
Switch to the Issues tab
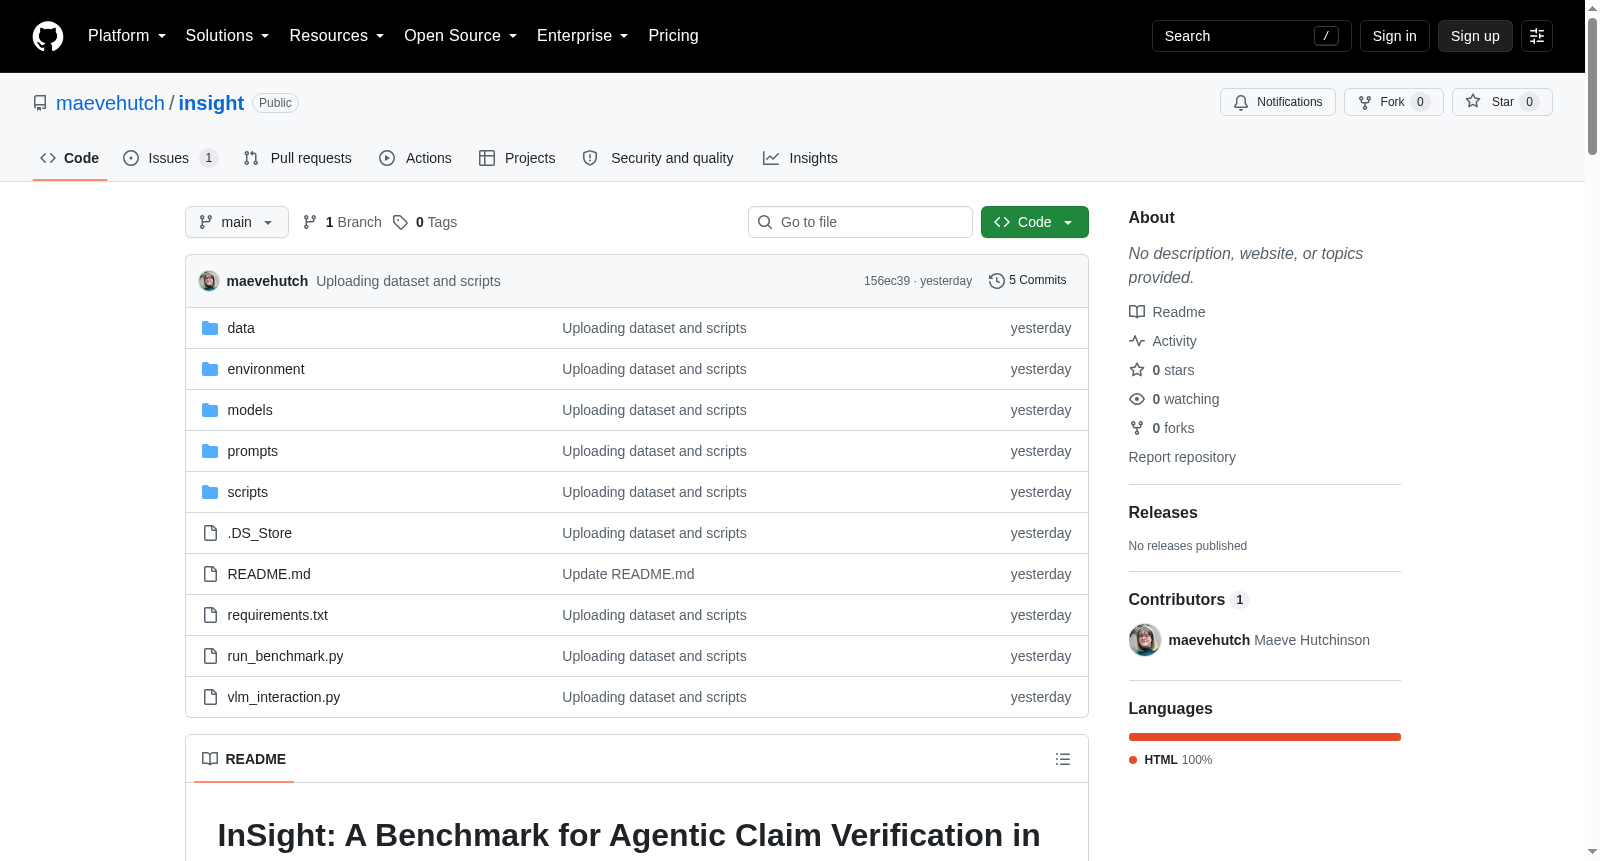170,158
